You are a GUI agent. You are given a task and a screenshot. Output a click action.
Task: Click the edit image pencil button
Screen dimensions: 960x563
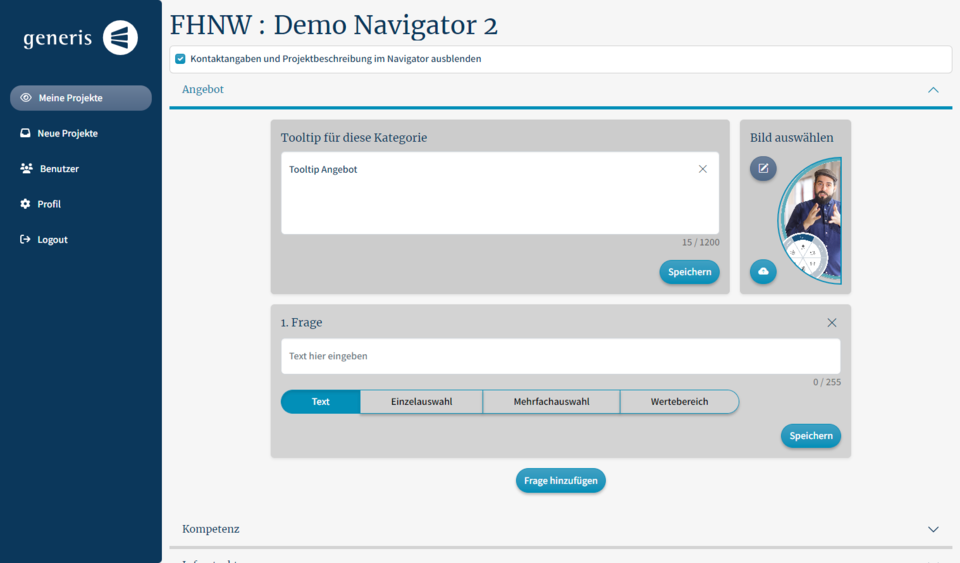pos(763,168)
